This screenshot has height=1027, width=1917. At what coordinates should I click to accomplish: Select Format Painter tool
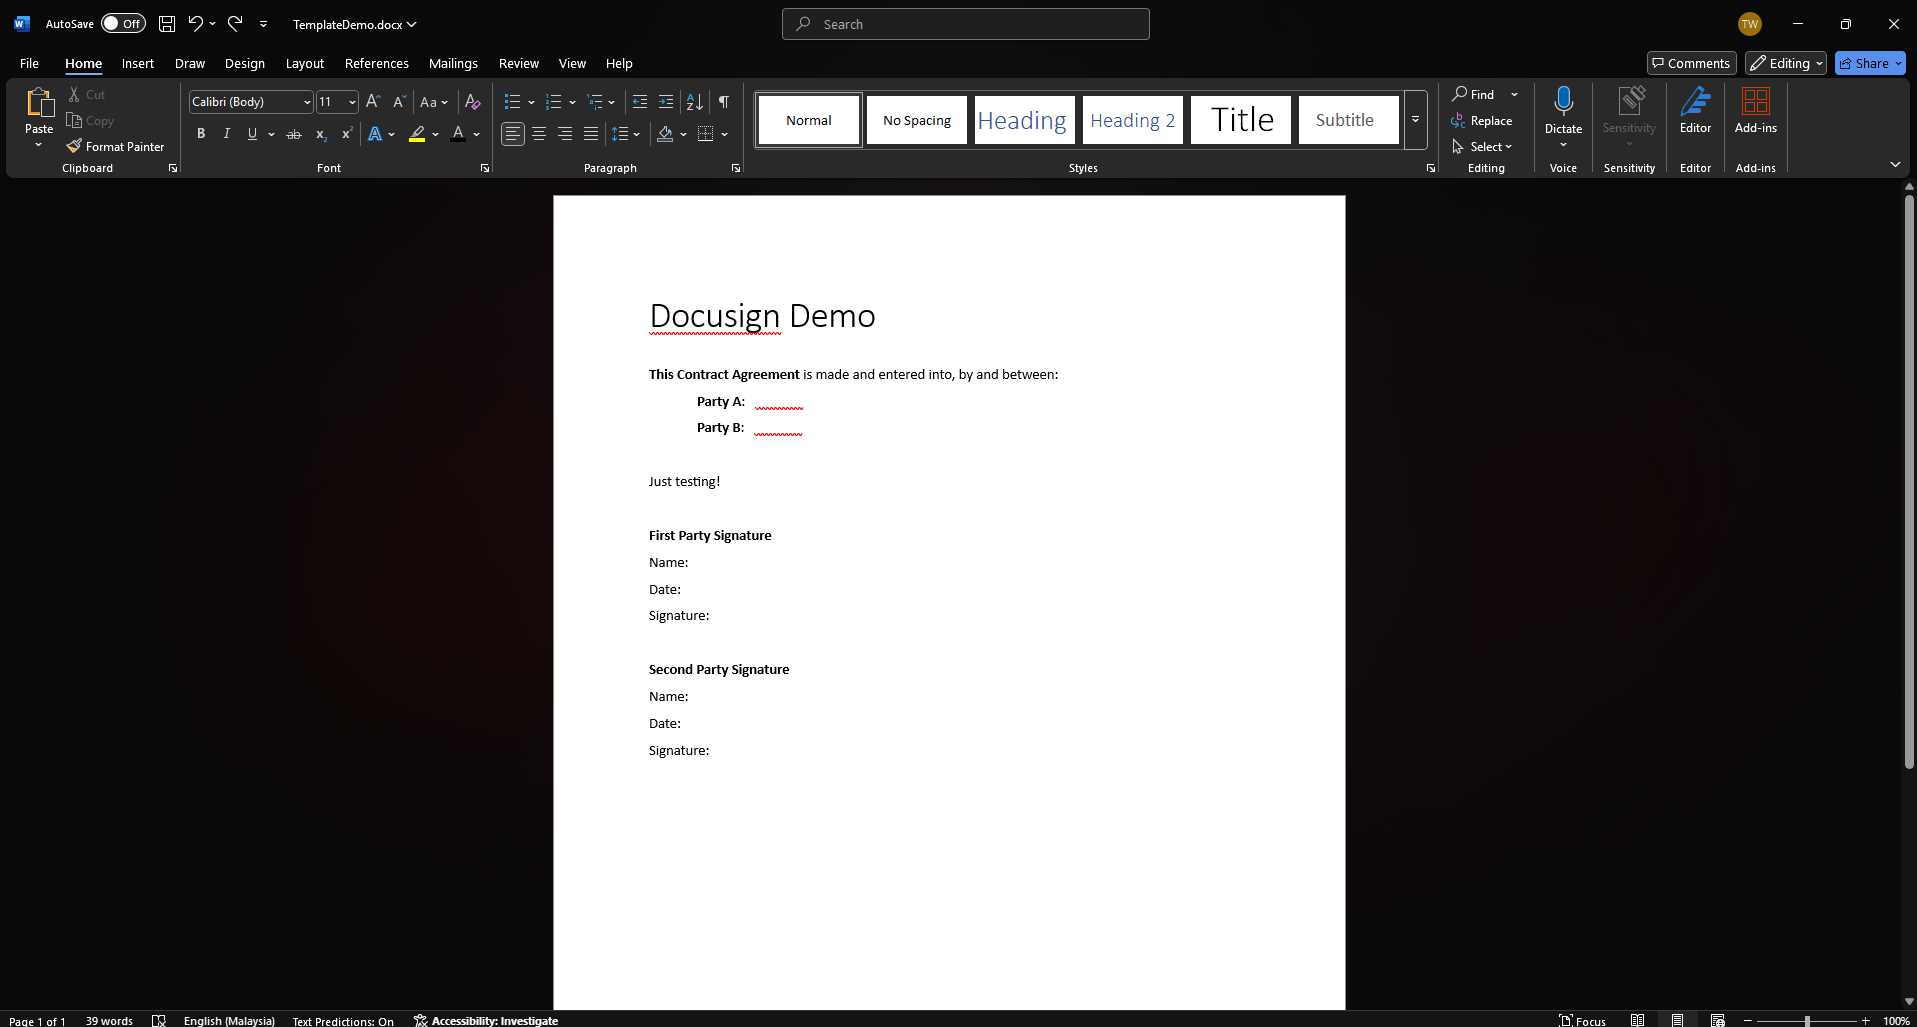click(x=116, y=146)
